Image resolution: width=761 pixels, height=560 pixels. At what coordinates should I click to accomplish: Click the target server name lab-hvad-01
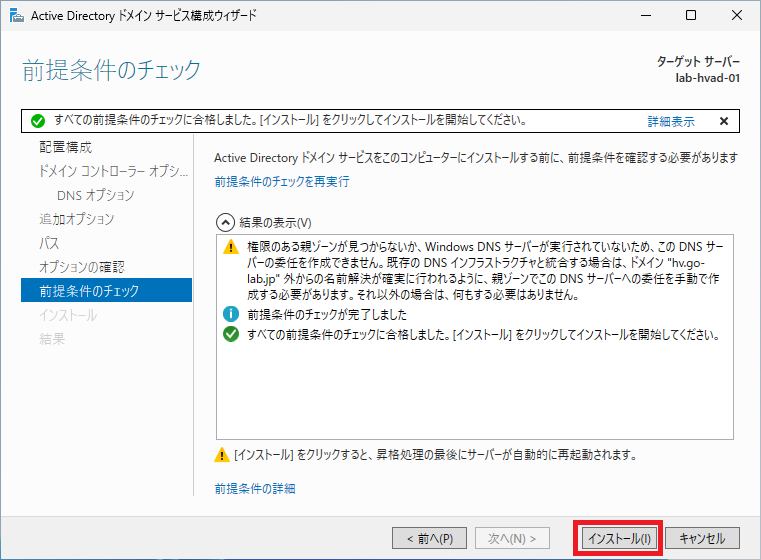708,78
